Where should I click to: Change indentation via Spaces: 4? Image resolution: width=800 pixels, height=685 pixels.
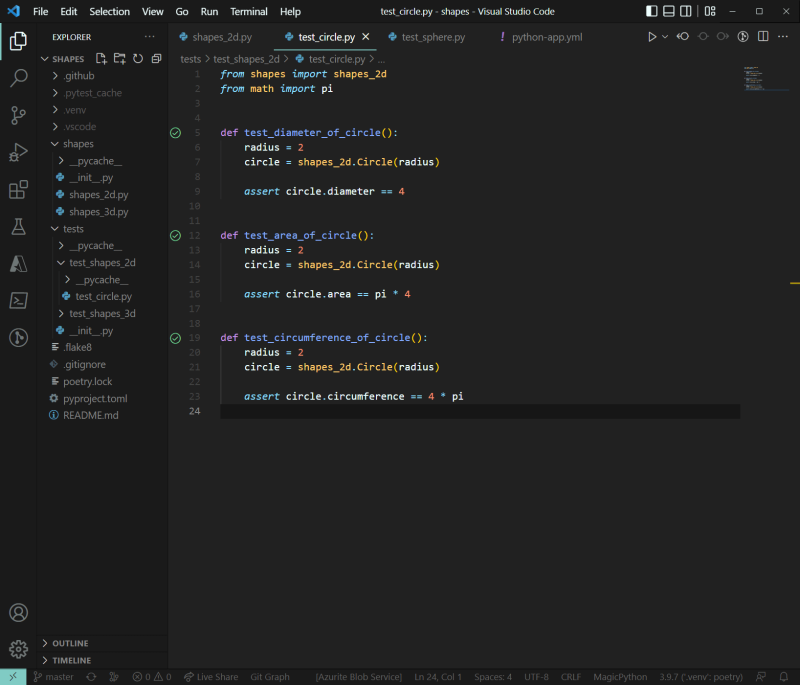tap(493, 677)
